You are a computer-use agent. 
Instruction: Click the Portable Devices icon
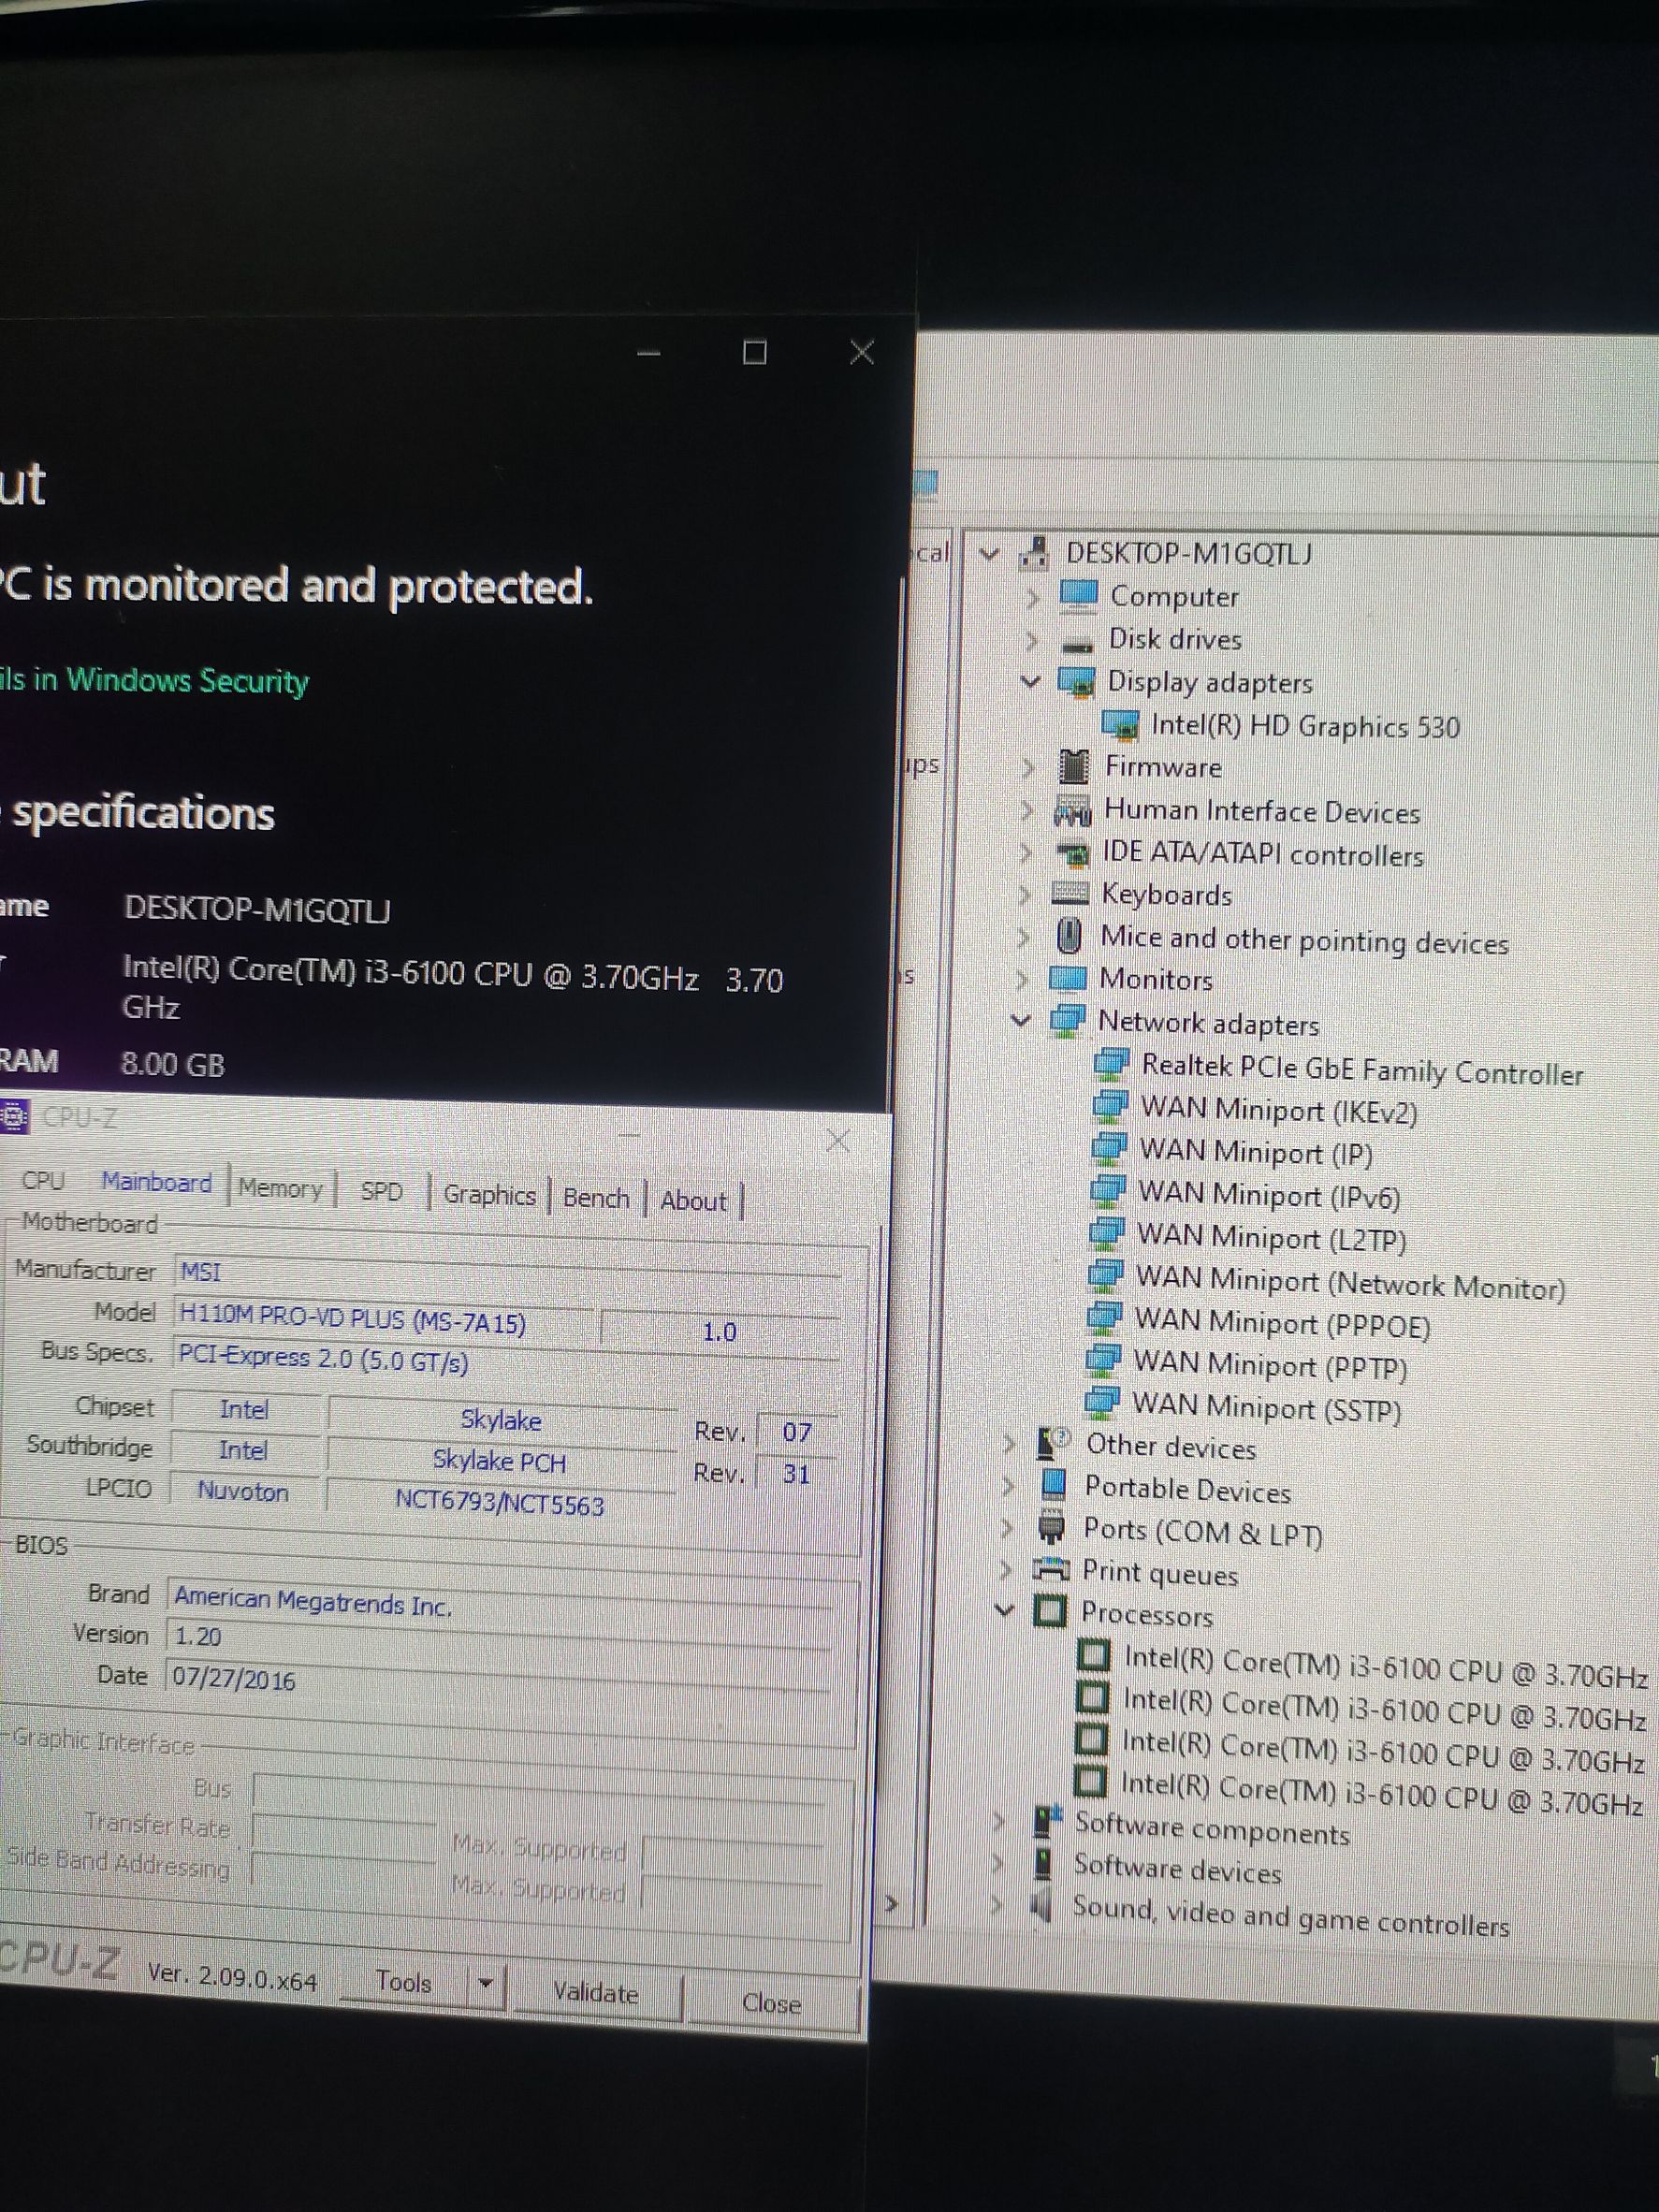(x=1054, y=1485)
